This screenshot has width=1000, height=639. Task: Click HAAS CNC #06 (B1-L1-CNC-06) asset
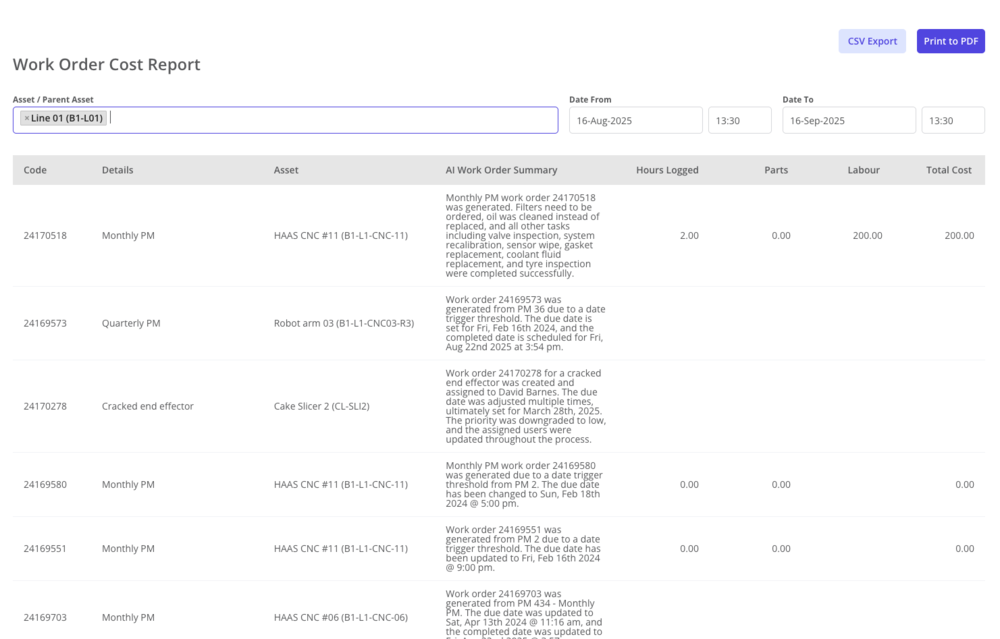[x=341, y=617]
